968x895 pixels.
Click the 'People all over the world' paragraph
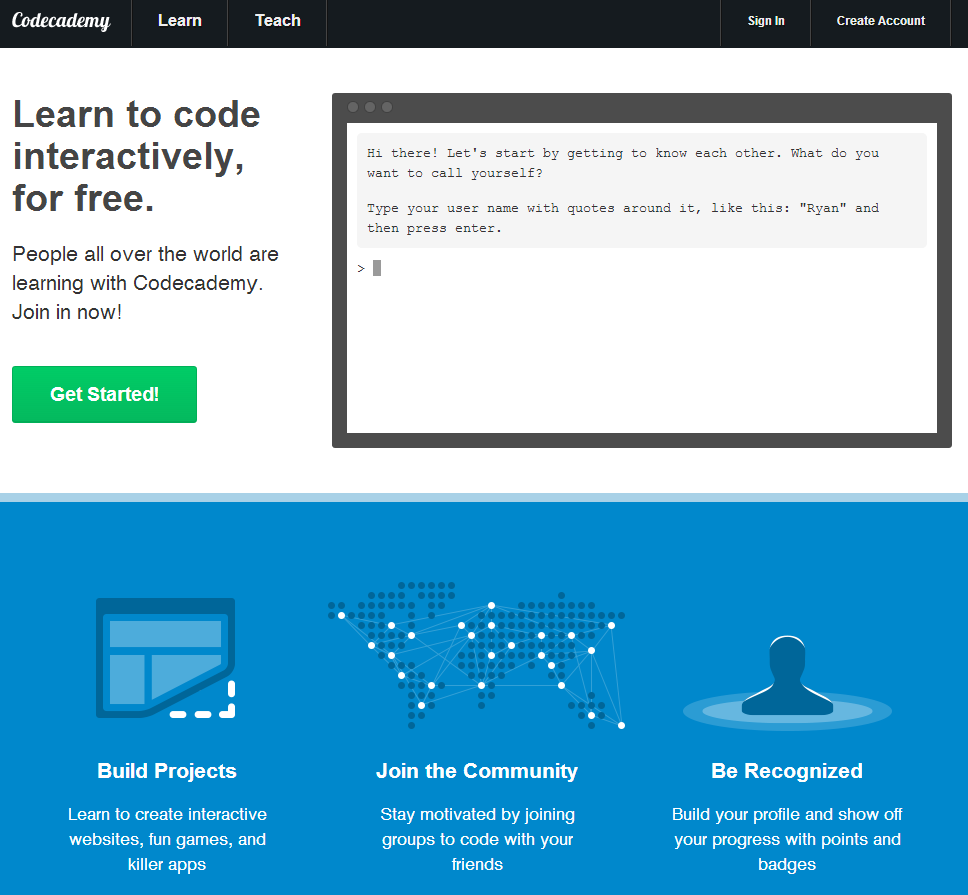pyautogui.click(x=146, y=283)
